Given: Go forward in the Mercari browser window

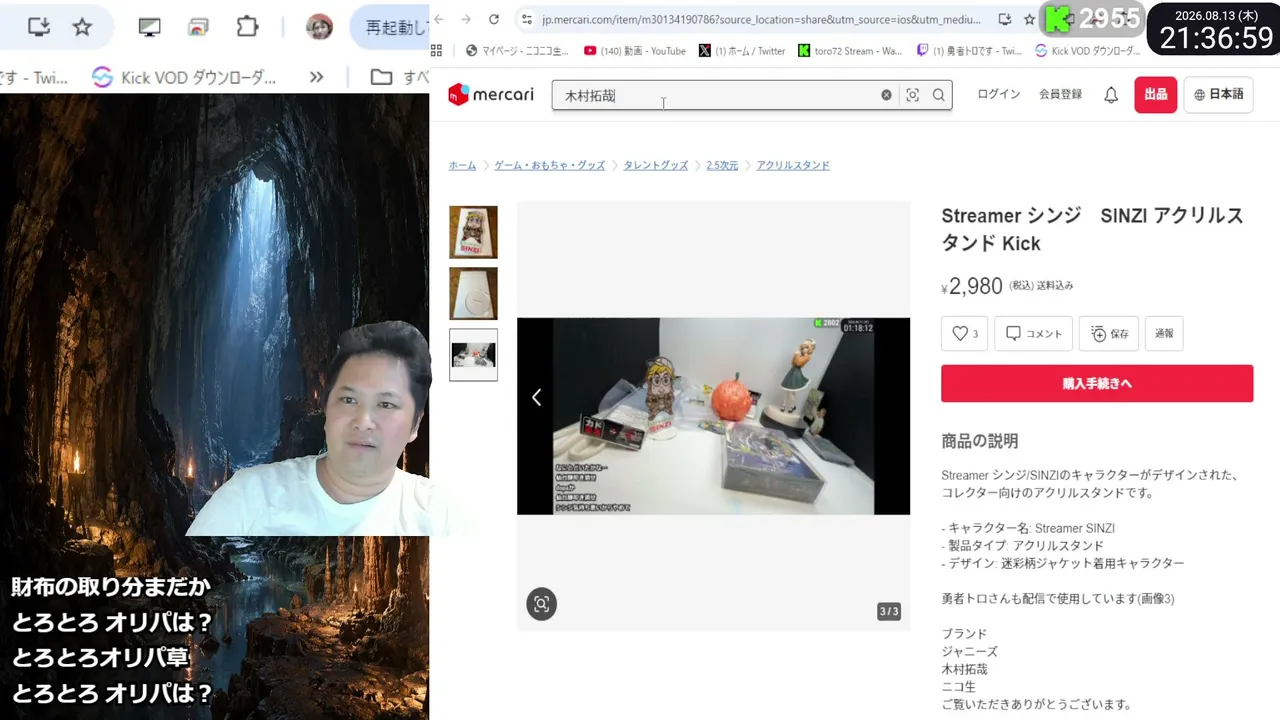Looking at the screenshot, I should tap(466, 19).
